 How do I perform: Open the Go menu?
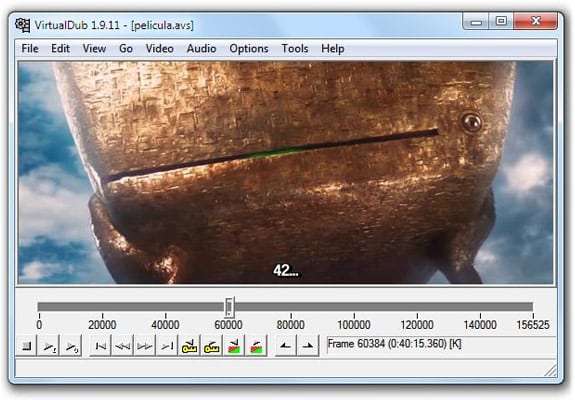[126, 48]
